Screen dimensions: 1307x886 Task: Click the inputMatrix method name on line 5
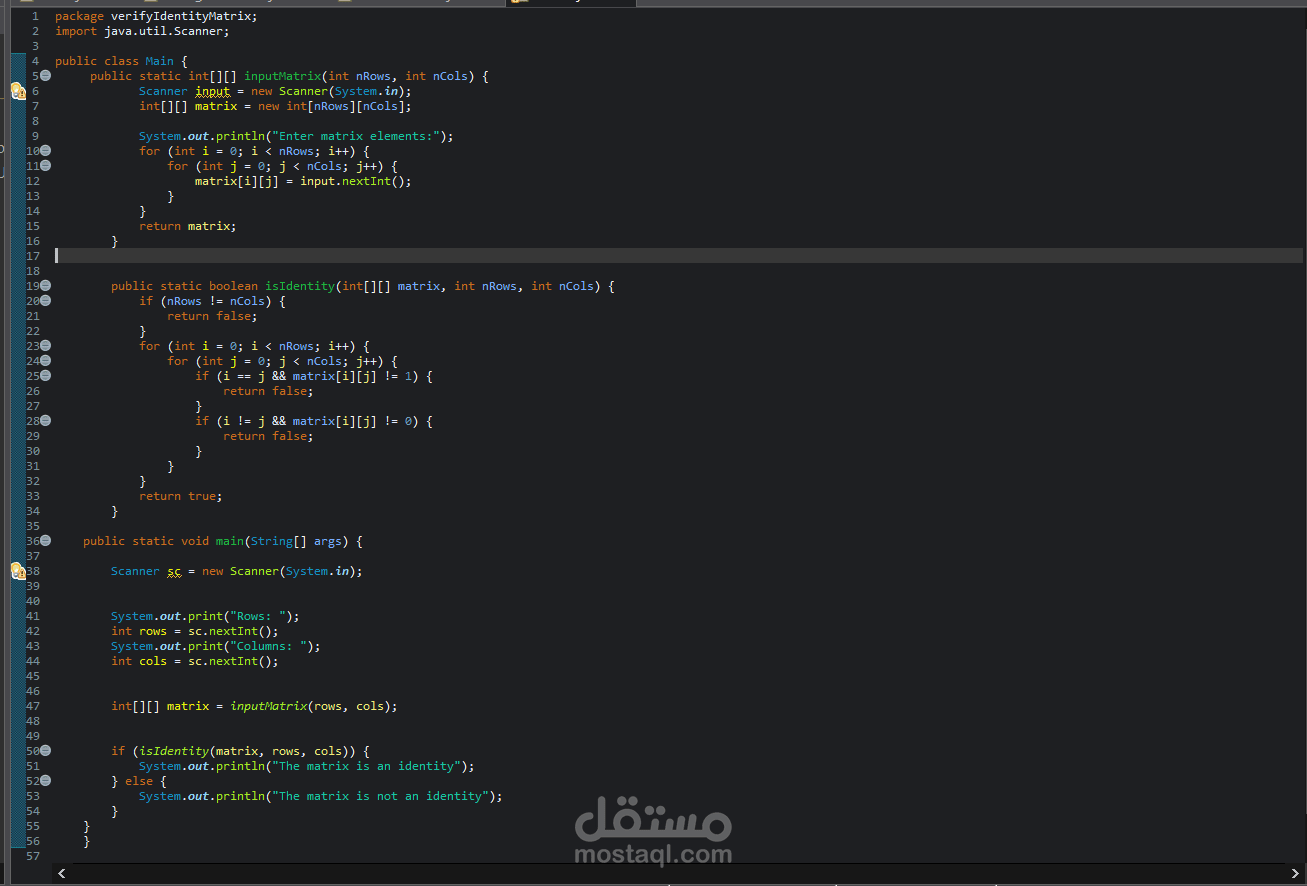pyautogui.click(x=282, y=76)
